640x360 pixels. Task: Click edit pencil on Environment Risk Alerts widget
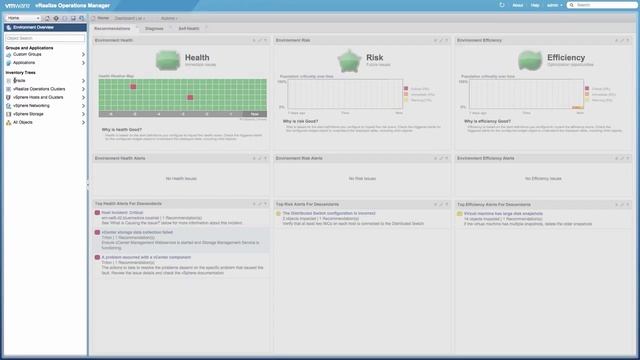tap(441, 158)
